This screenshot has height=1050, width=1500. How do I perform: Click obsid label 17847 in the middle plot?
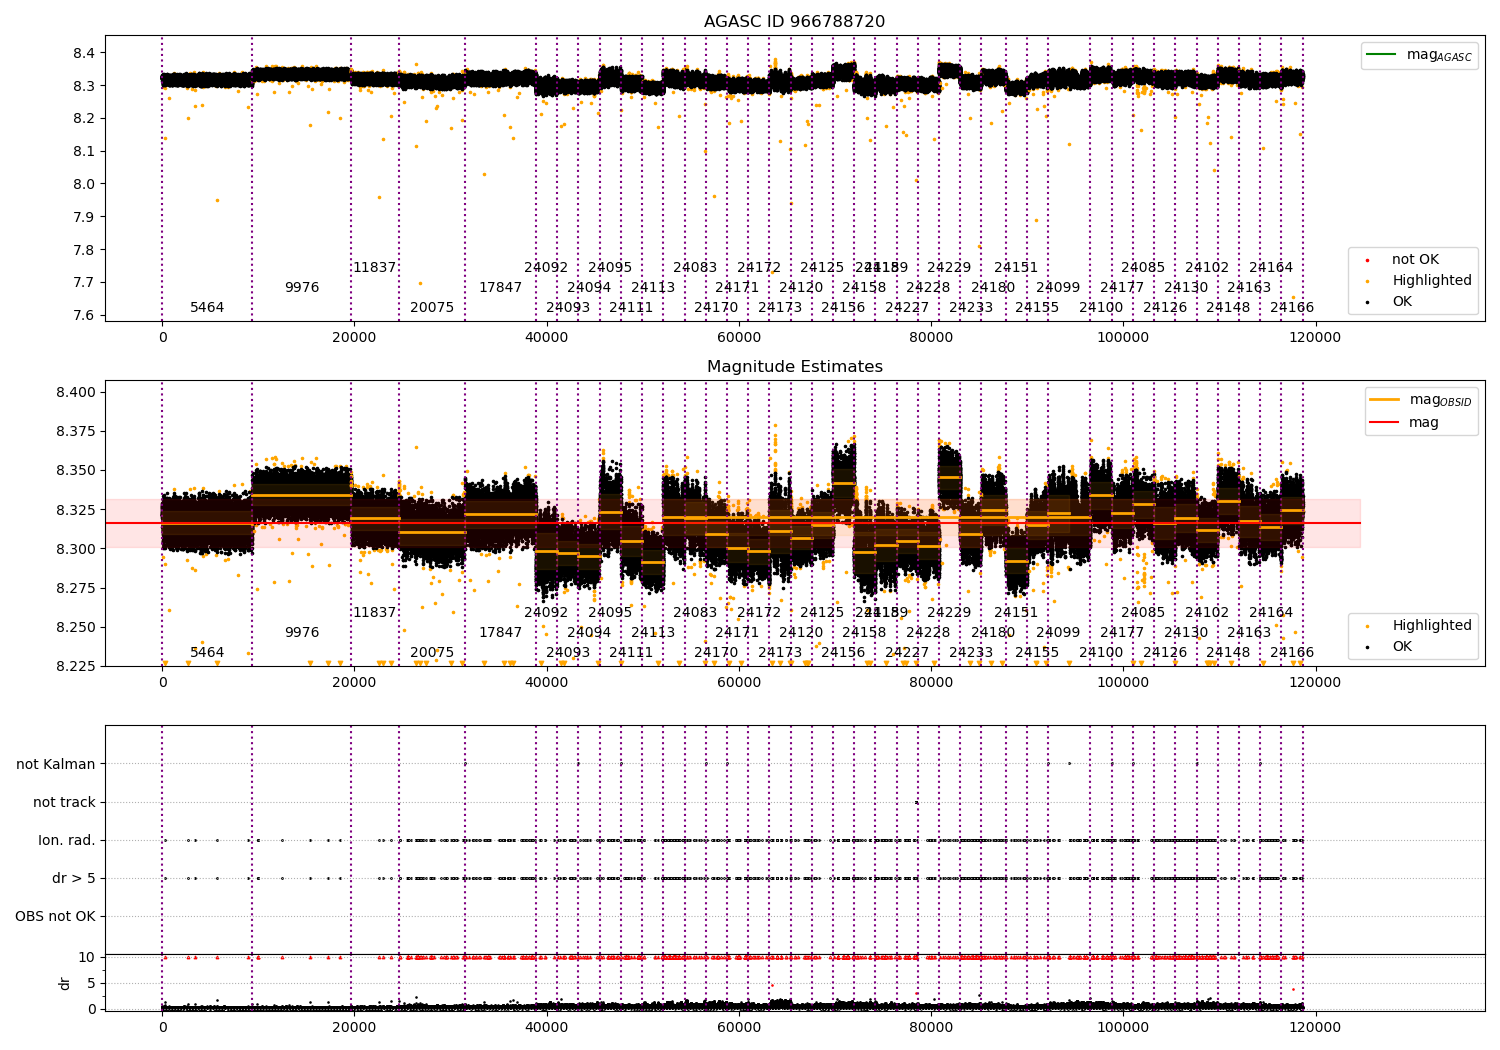pos(500,632)
